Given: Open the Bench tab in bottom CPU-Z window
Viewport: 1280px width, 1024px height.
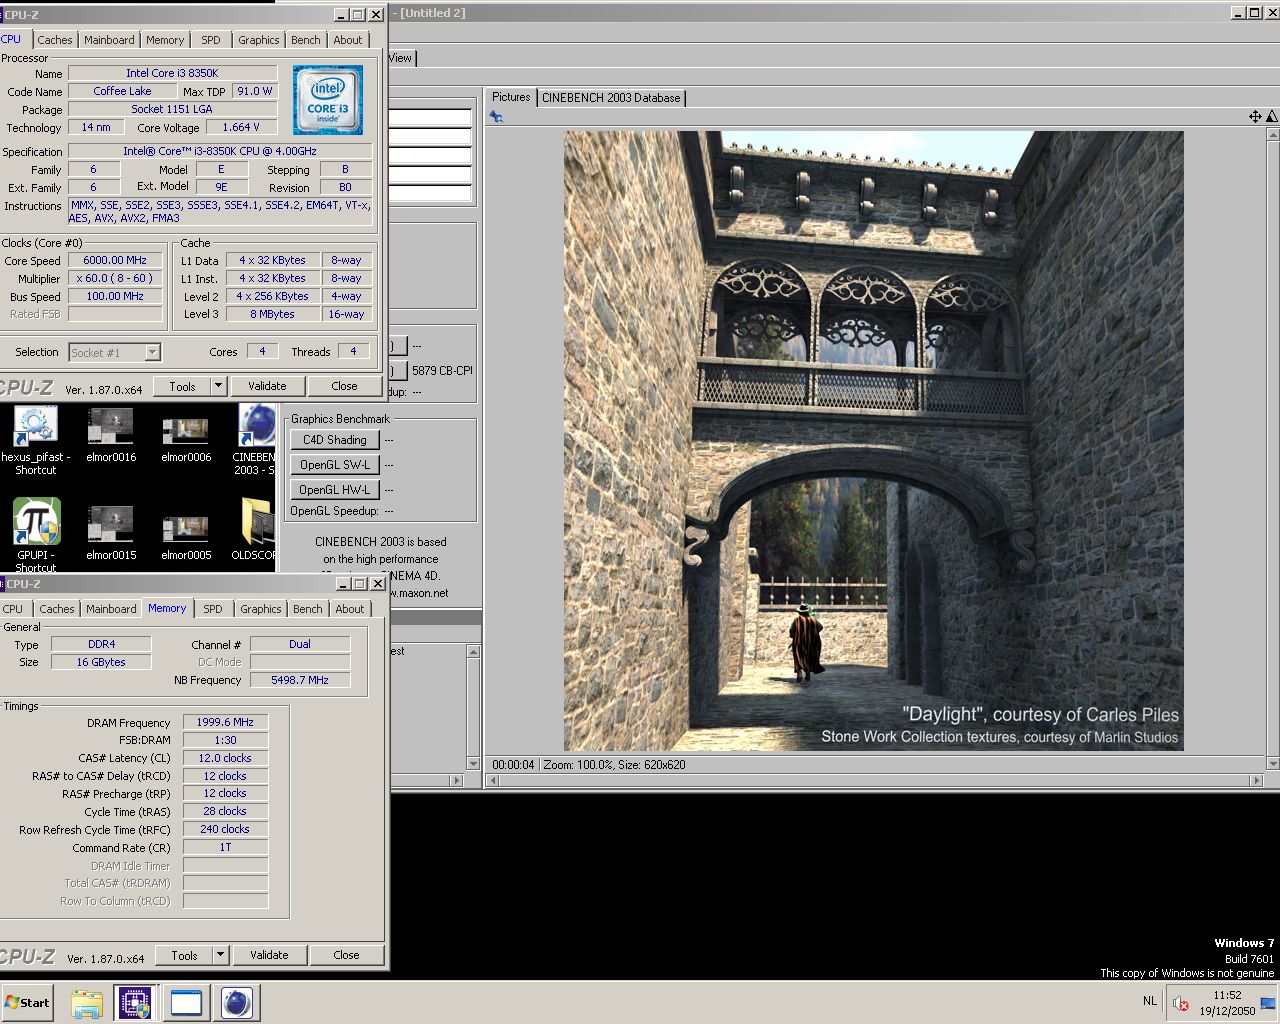Looking at the screenshot, I should click(308, 609).
